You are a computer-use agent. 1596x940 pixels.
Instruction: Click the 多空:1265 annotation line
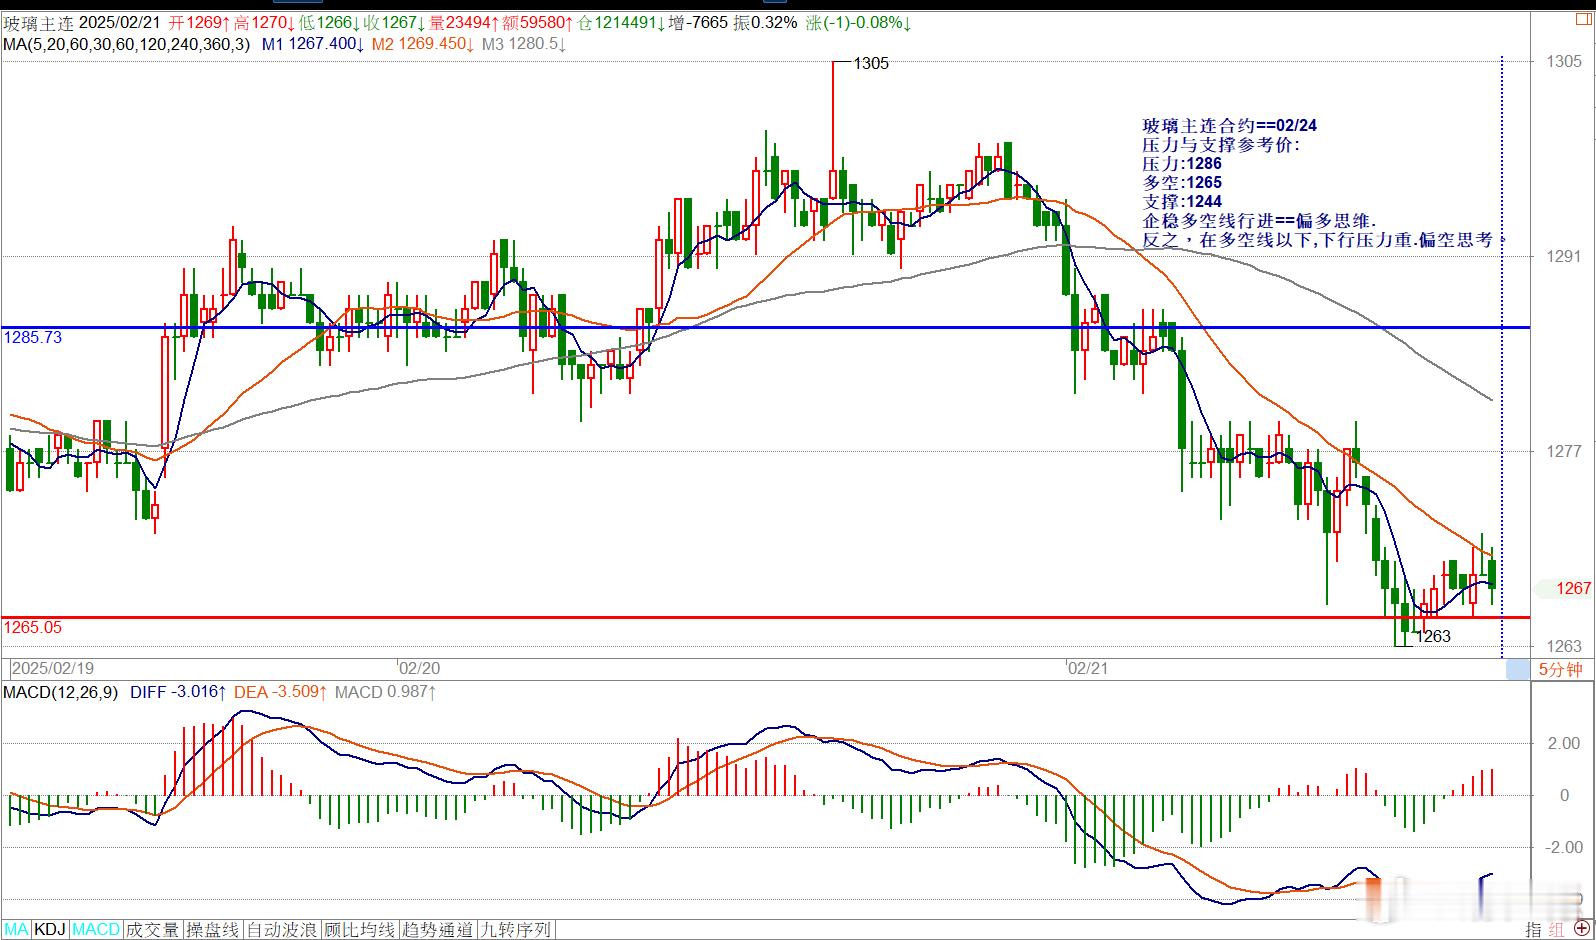(1182, 183)
